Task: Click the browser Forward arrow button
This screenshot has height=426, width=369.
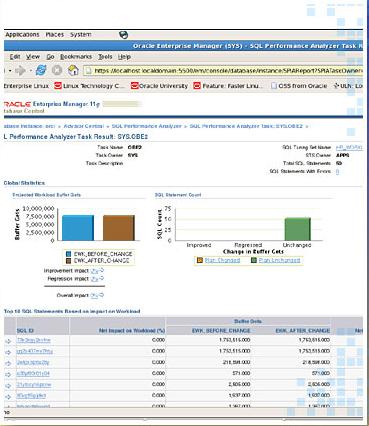Action: [20, 71]
